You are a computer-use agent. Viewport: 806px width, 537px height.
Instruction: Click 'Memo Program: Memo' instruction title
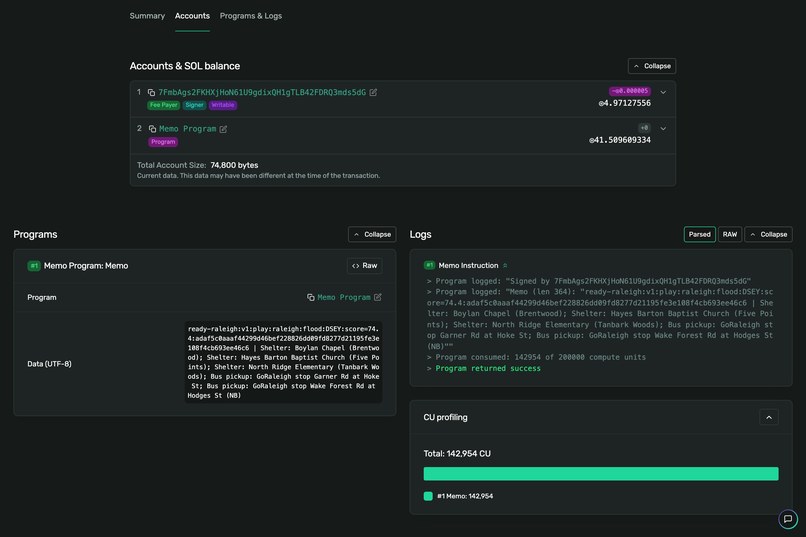click(86, 266)
